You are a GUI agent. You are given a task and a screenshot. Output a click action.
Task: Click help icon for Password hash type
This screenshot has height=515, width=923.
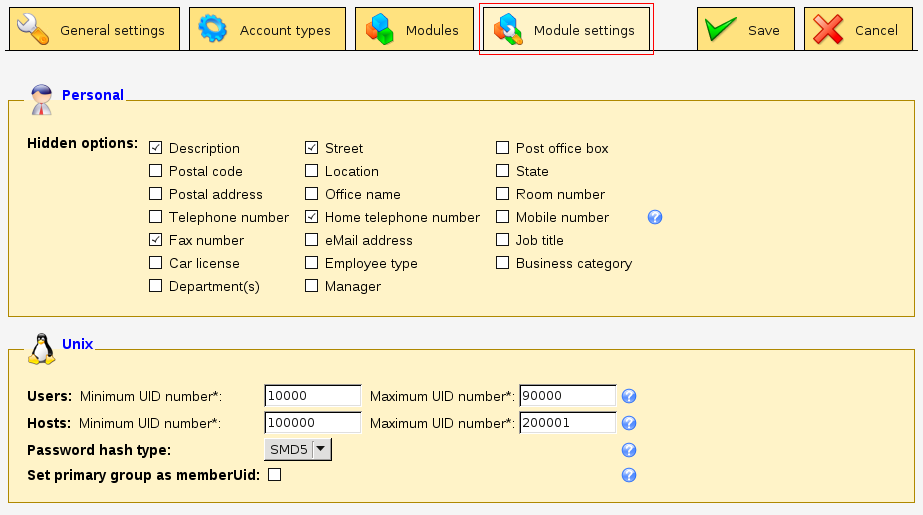click(x=629, y=450)
